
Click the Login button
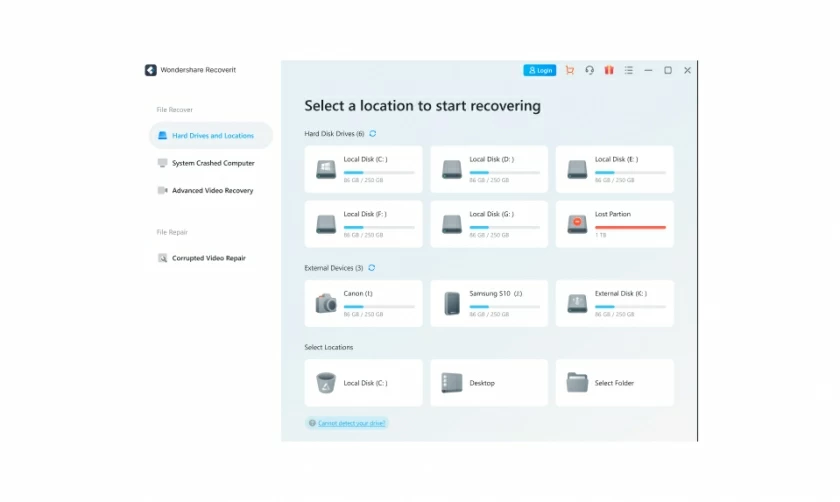click(539, 70)
